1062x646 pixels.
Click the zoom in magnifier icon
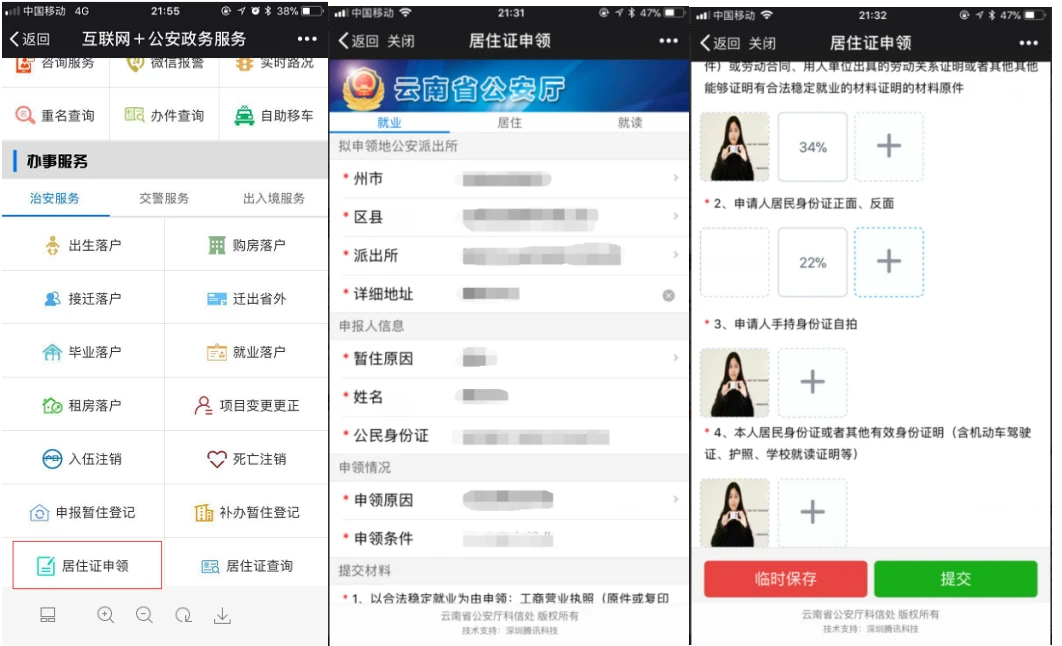tap(106, 615)
